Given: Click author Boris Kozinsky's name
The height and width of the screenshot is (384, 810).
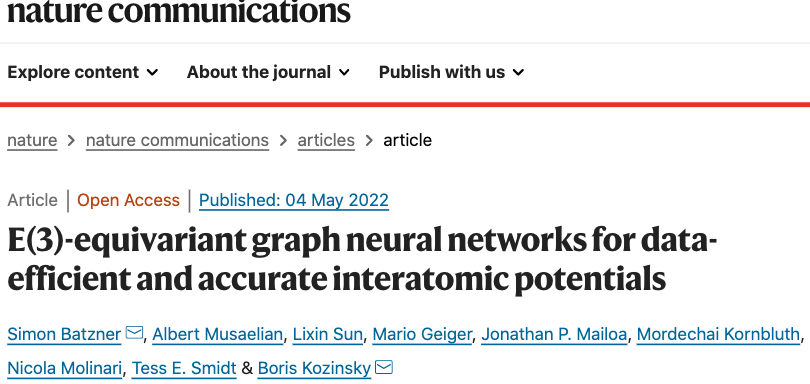Looking at the screenshot, I should [x=314, y=368].
